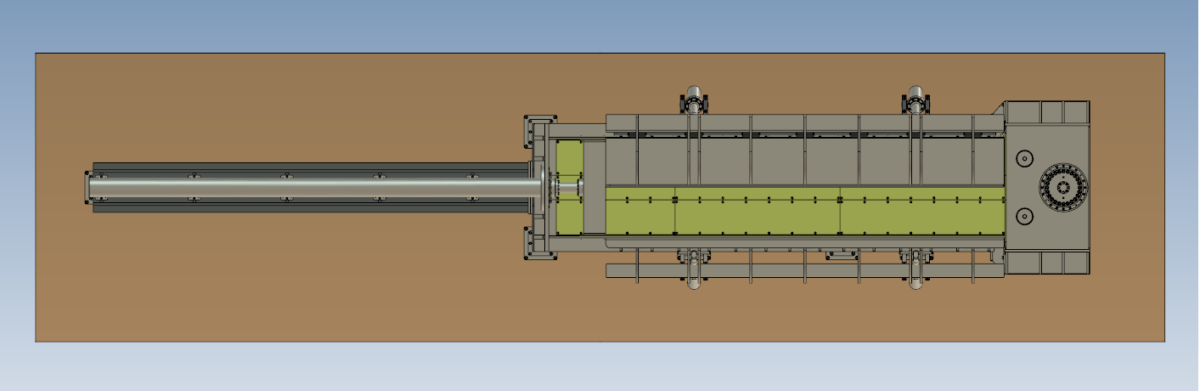Screen dimensions: 1200x391
Task: Pick the upper small circle on the right end block
Action: 1023,158
